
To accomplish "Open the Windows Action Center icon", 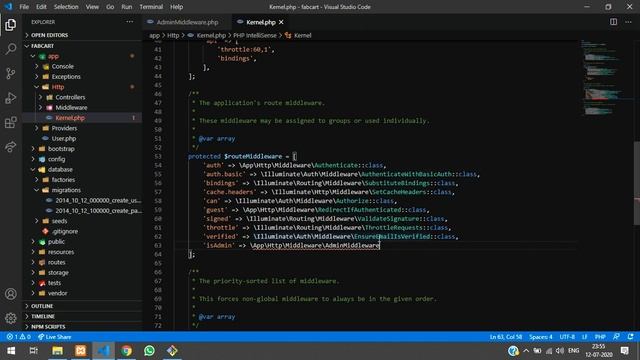I will pyautogui.click(x=624, y=351).
